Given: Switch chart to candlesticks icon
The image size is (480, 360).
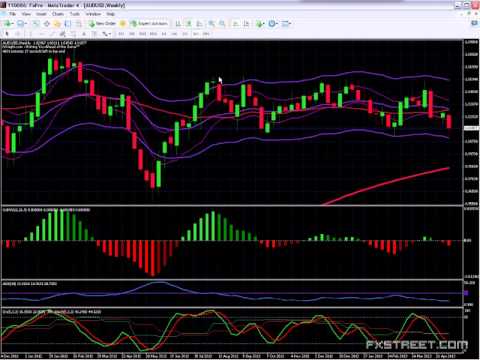Looking at the screenshot, I should click(x=189, y=24).
